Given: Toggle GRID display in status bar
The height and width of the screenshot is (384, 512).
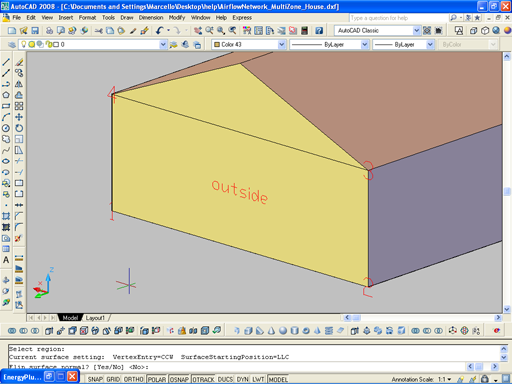Looking at the screenshot, I should [113, 379].
